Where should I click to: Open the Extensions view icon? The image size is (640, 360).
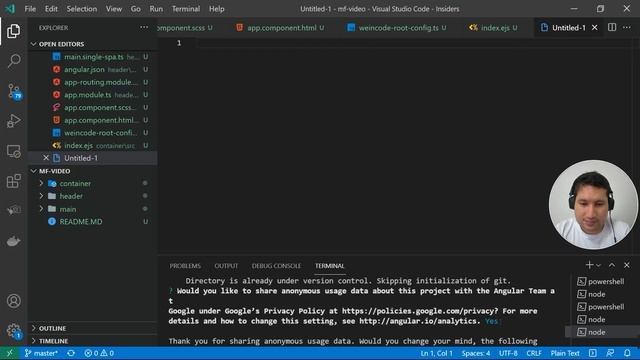(13, 181)
